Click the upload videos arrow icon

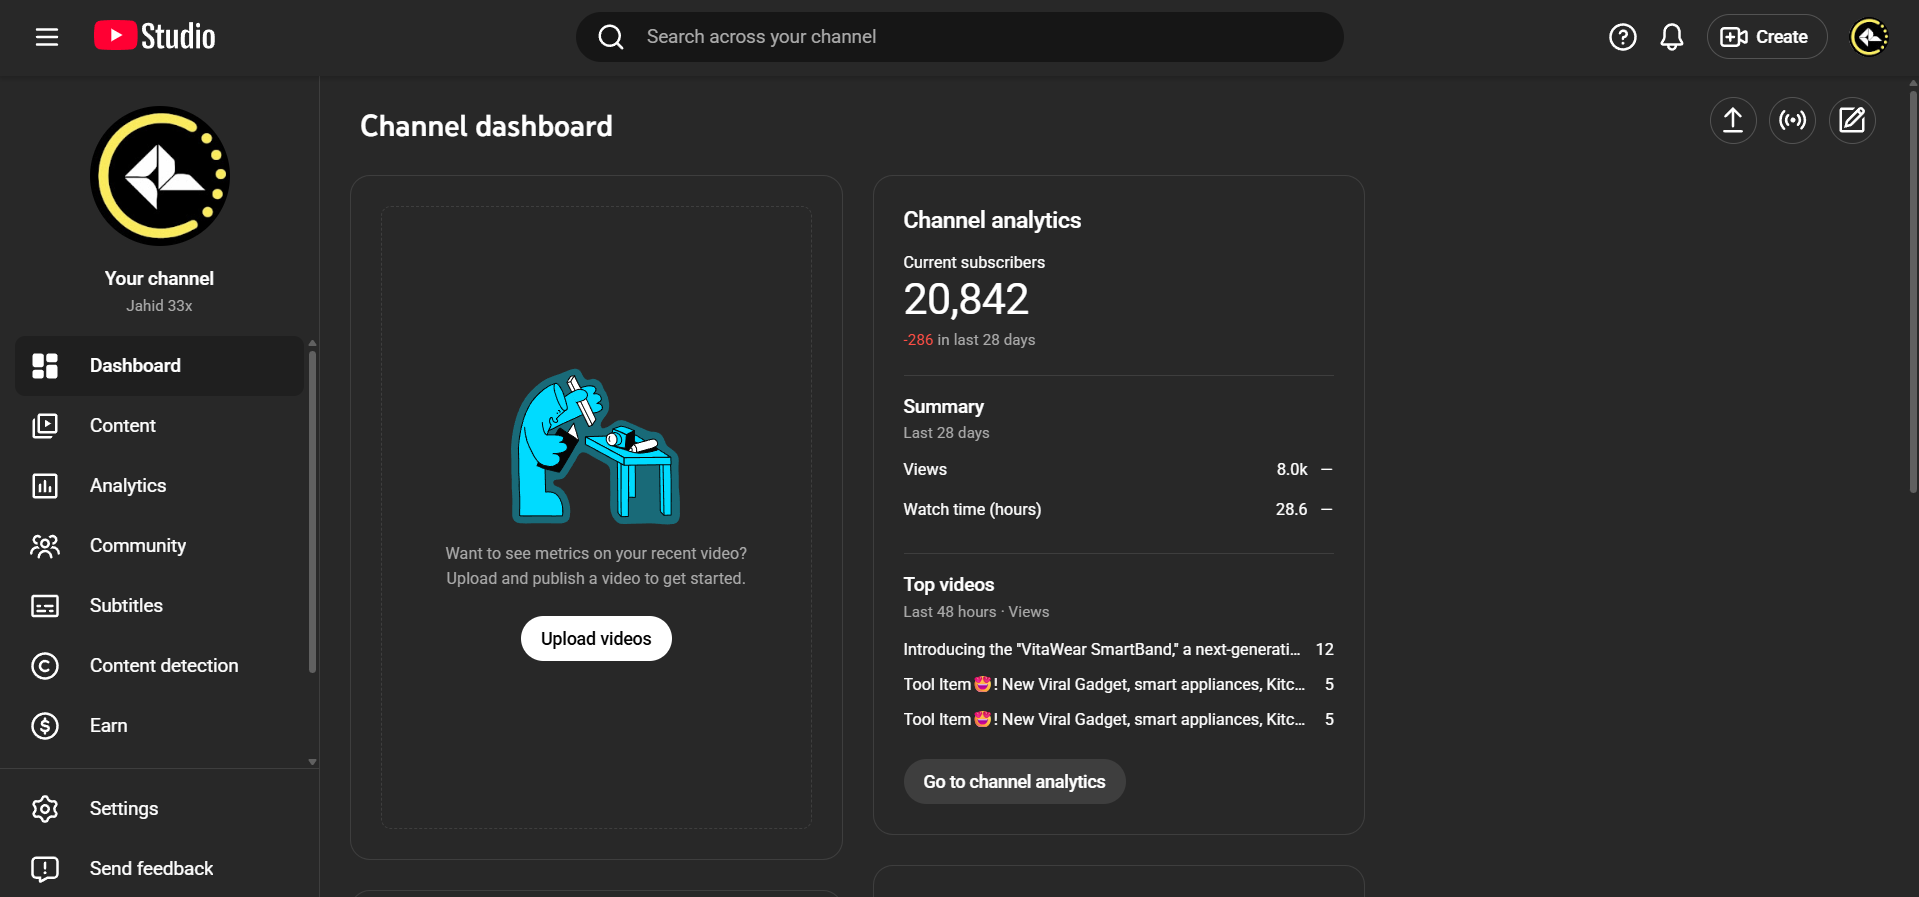click(1732, 121)
